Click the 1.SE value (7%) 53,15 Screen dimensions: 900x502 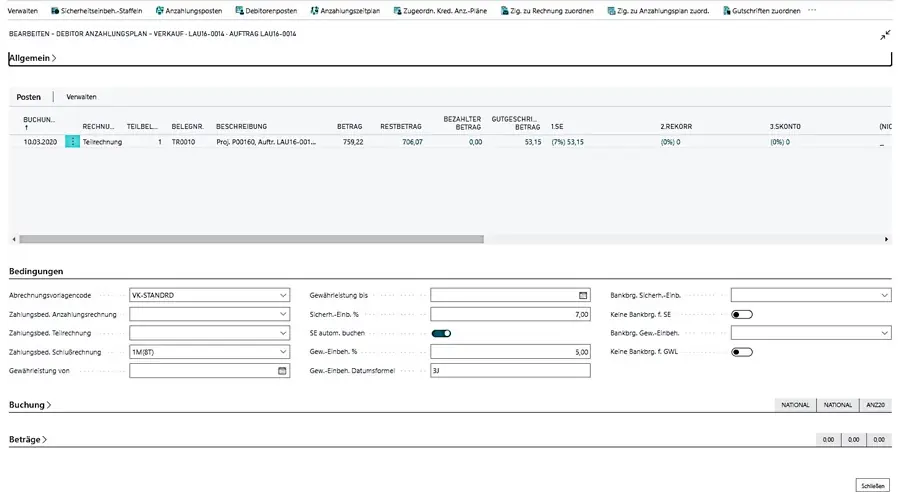[x=568, y=142]
